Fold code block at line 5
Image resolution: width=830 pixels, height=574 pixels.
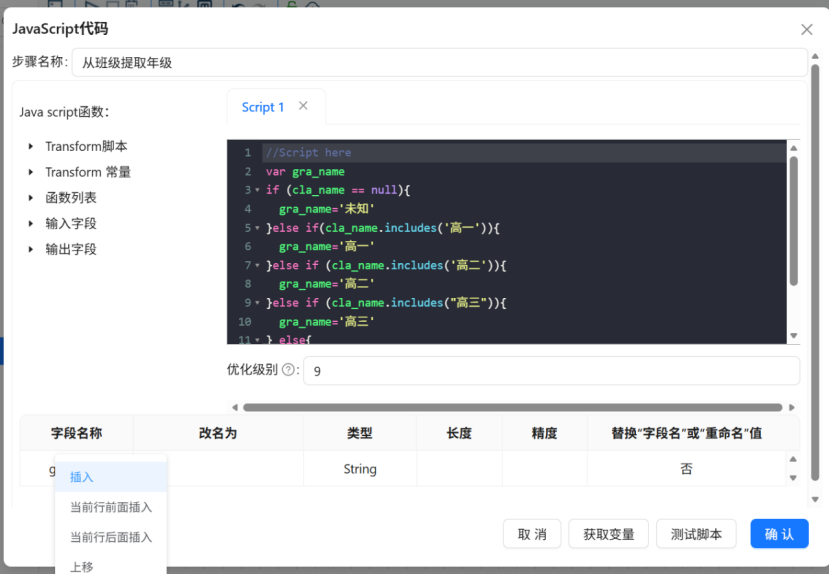click(257, 228)
